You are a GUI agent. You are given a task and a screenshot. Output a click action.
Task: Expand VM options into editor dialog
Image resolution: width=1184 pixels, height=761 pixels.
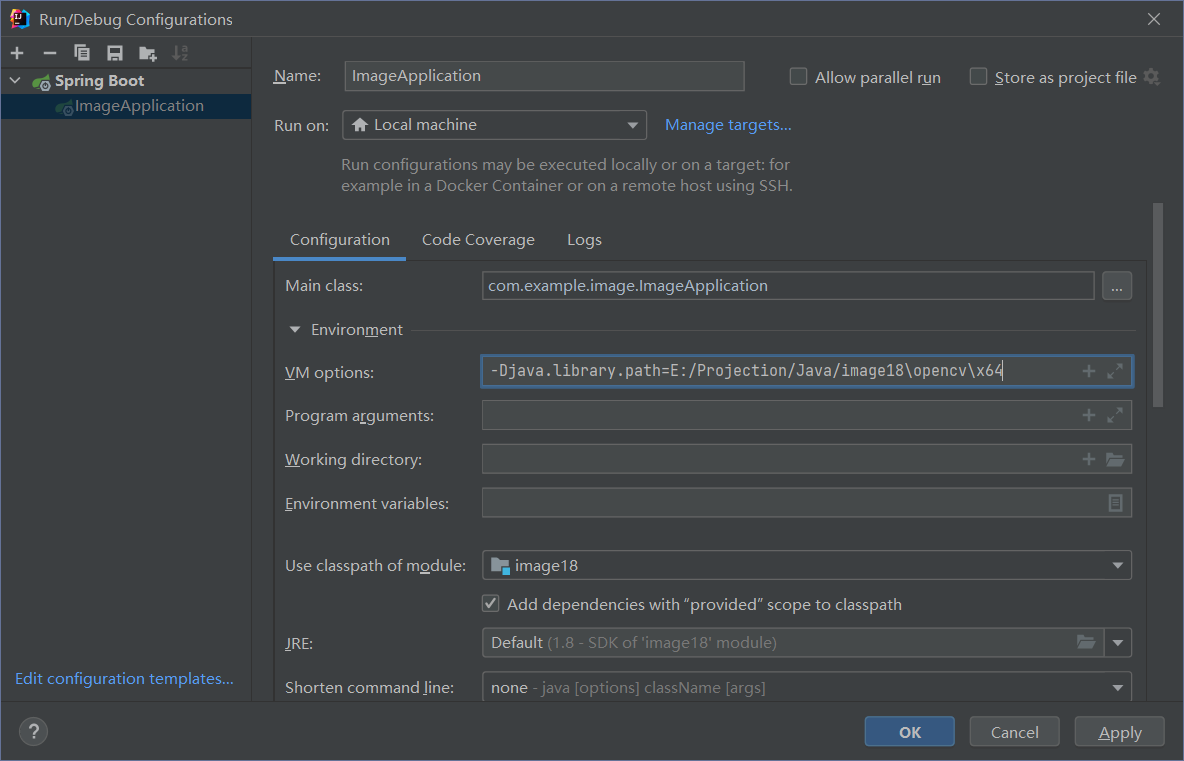click(1116, 371)
